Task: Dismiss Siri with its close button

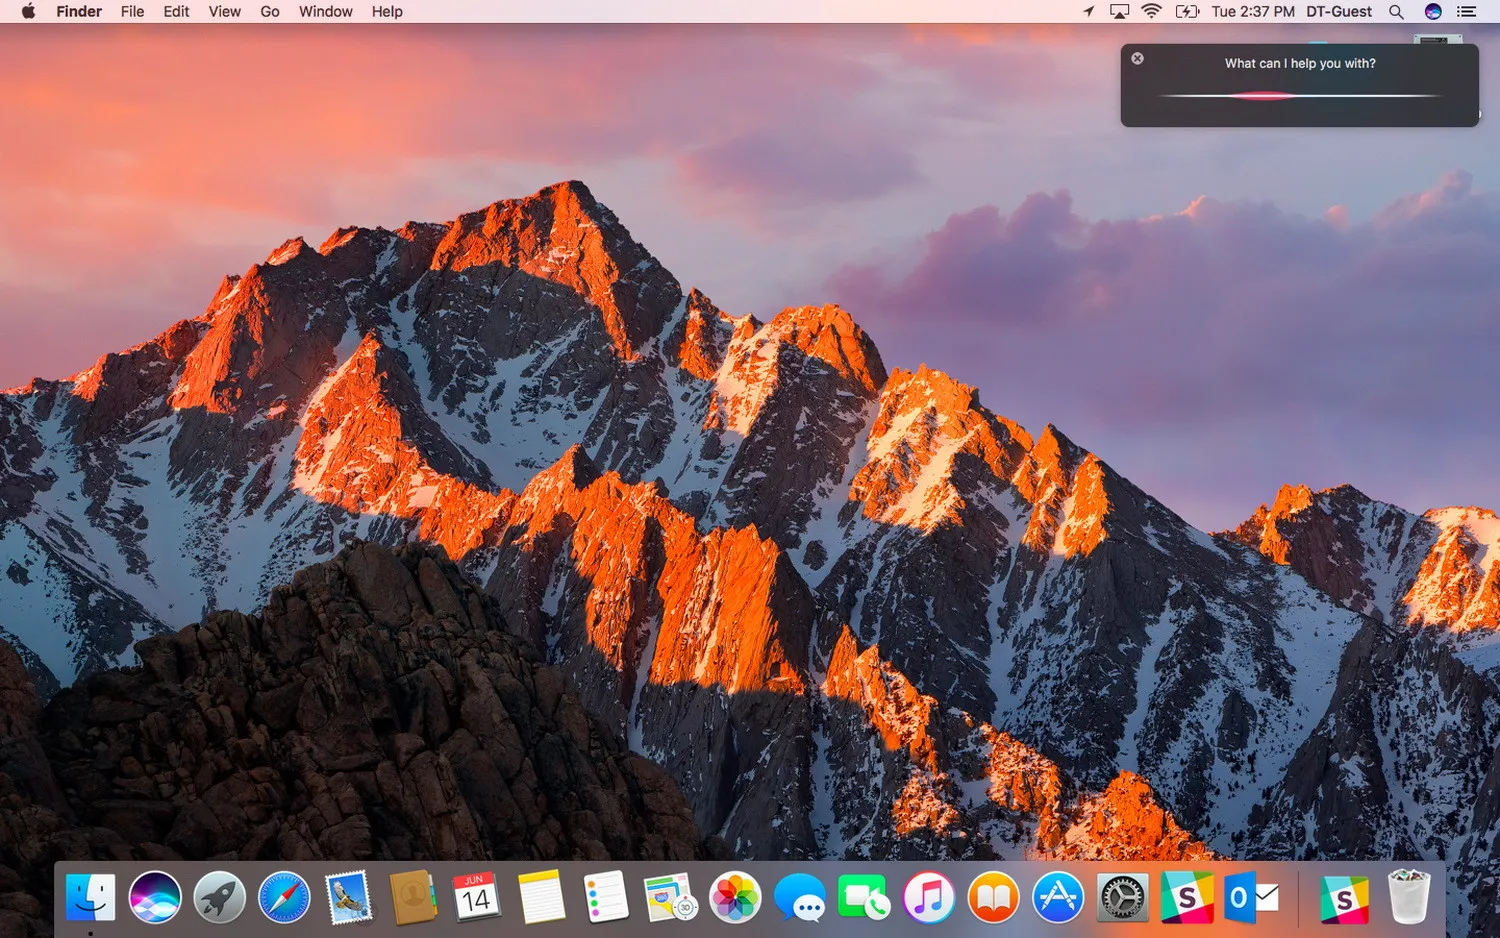Action: tap(1137, 58)
